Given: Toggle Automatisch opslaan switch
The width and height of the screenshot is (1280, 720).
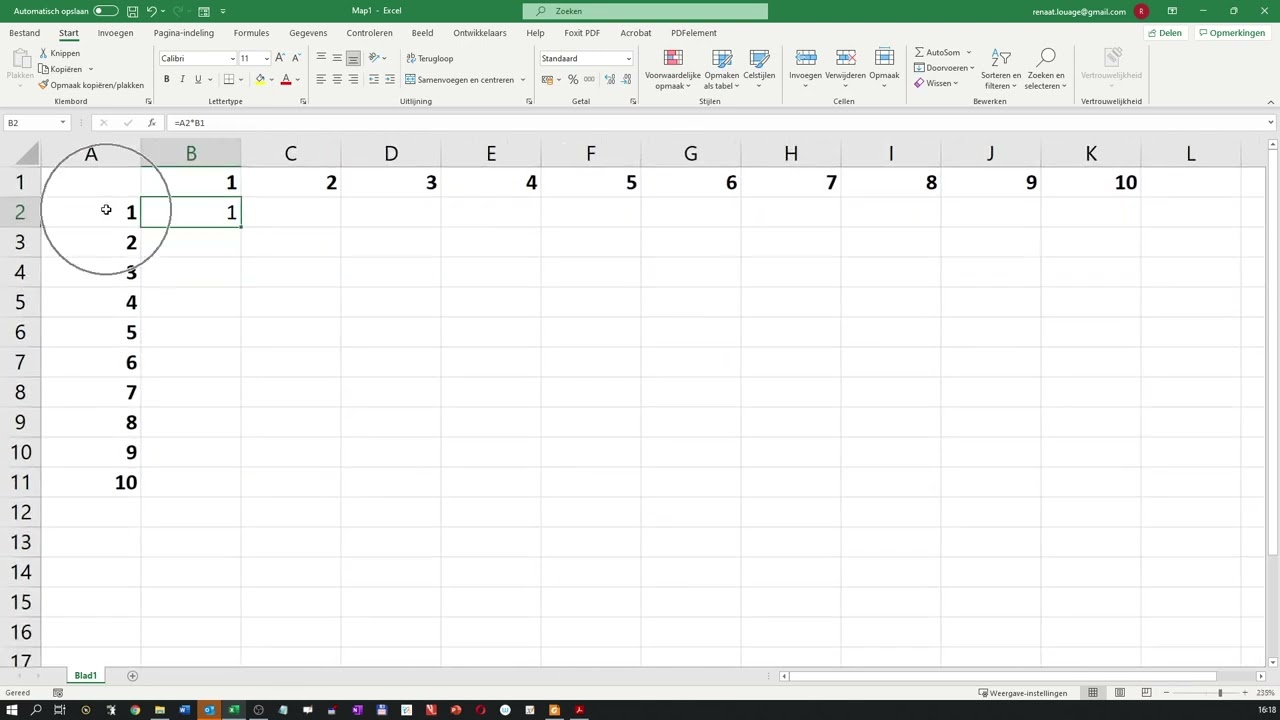Looking at the screenshot, I should click(x=105, y=11).
